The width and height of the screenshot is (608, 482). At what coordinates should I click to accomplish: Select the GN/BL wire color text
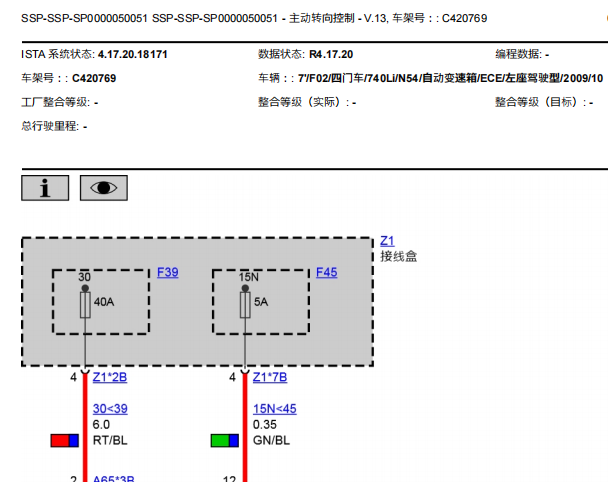tap(271, 441)
